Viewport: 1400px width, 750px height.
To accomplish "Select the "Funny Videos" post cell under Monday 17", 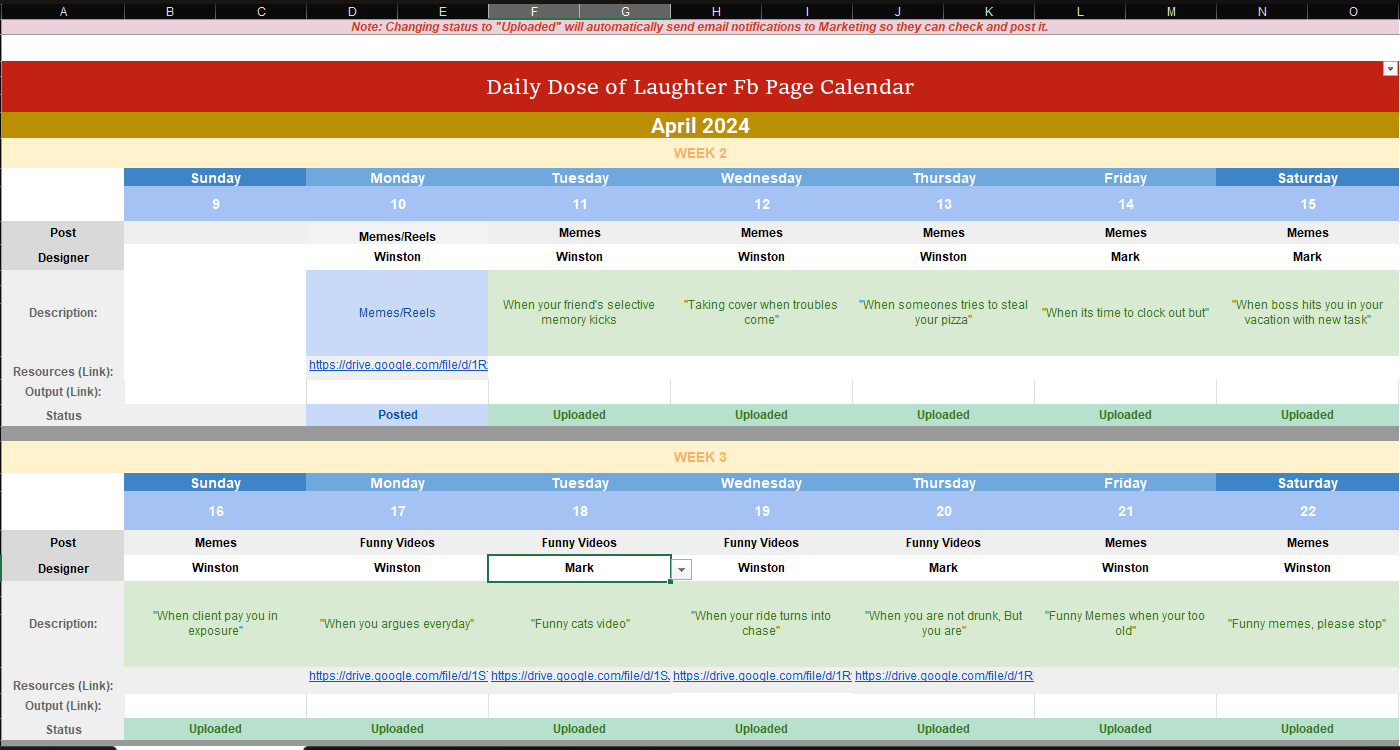I will coord(398,543).
